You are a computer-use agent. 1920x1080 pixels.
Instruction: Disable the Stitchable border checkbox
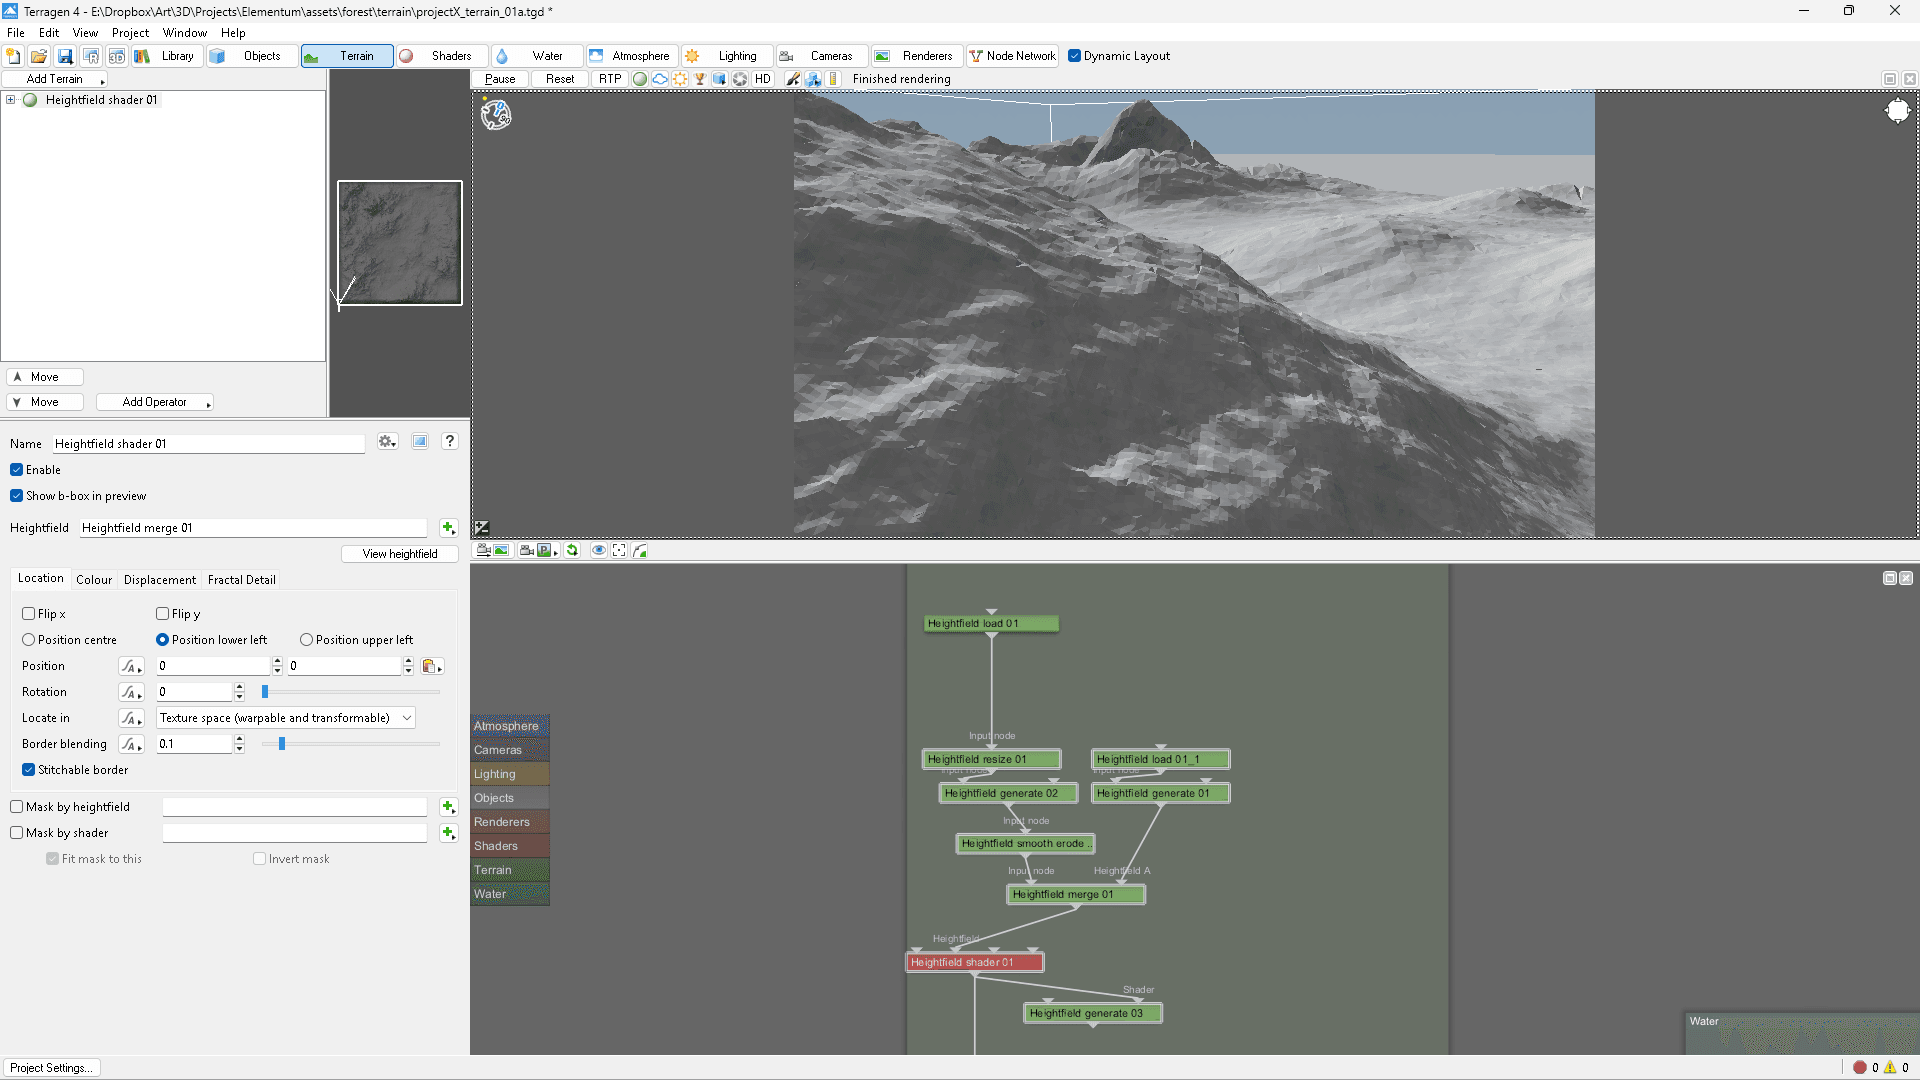coord(29,769)
